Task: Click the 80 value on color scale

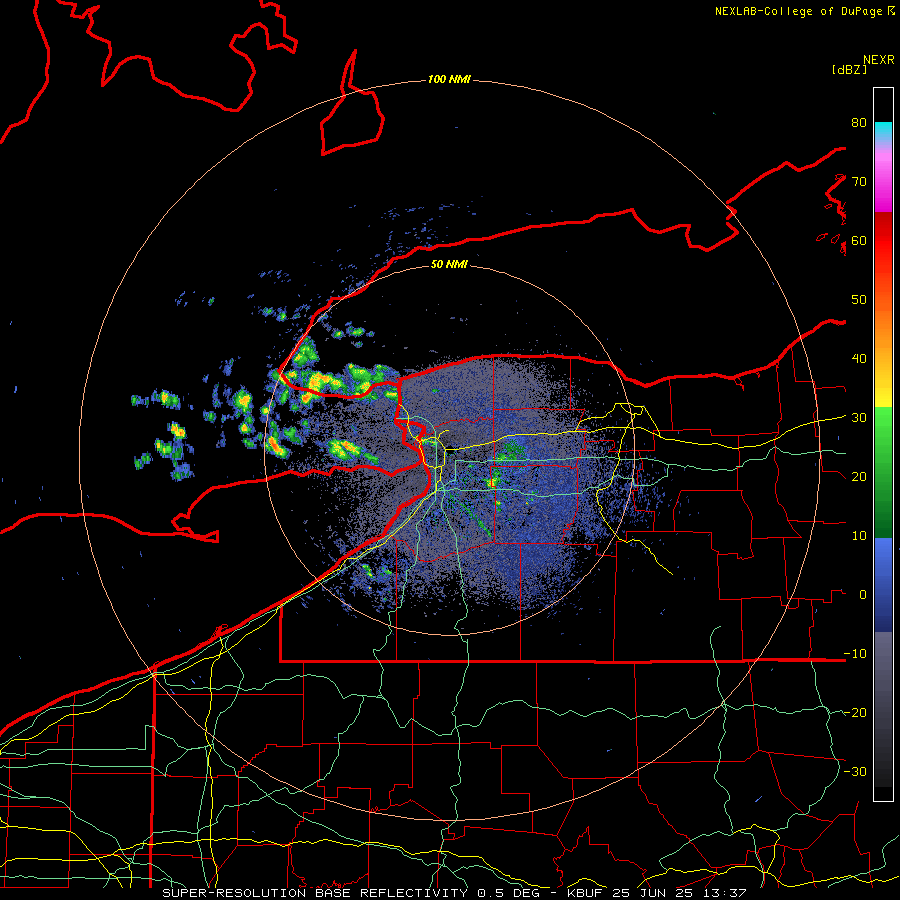Action: point(859,122)
